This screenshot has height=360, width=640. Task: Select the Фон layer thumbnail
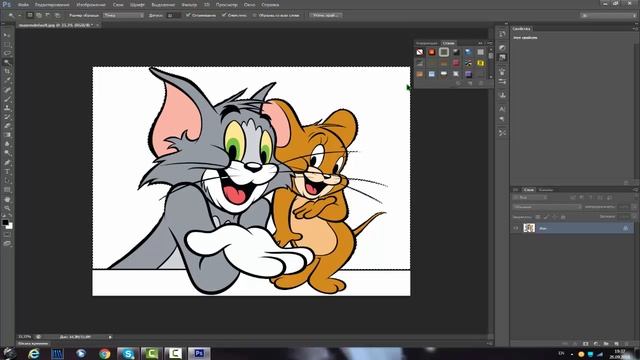(529, 228)
